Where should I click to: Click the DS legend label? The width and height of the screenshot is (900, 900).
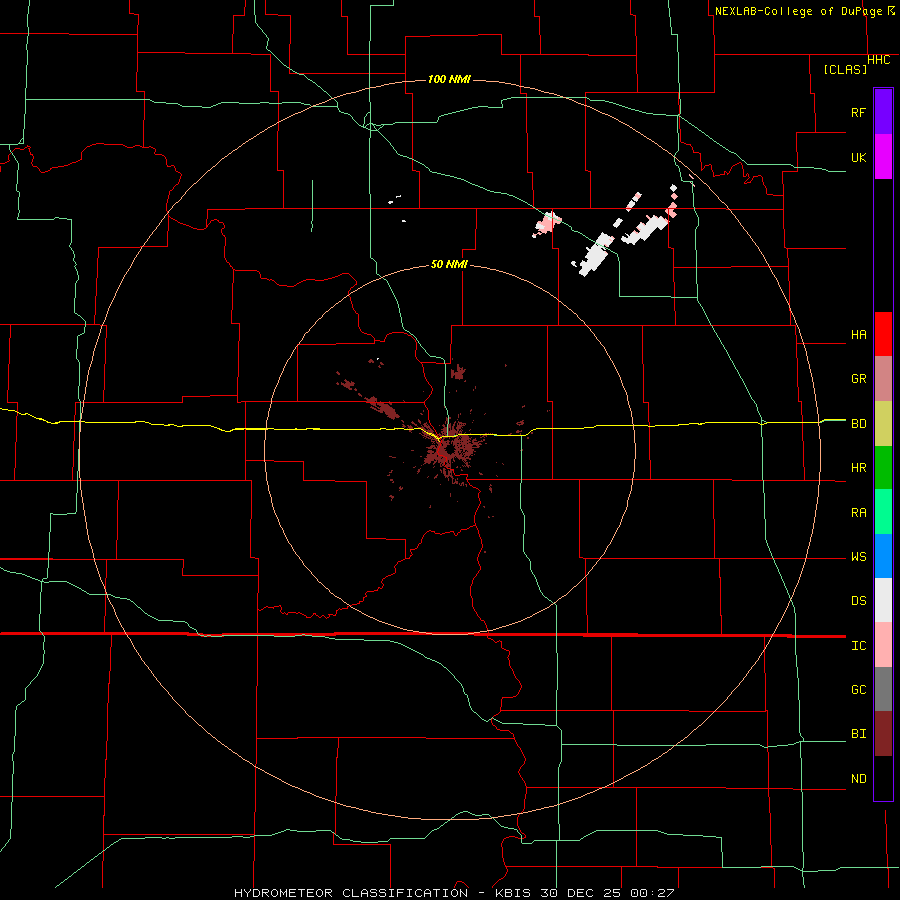tap(858, 601)
